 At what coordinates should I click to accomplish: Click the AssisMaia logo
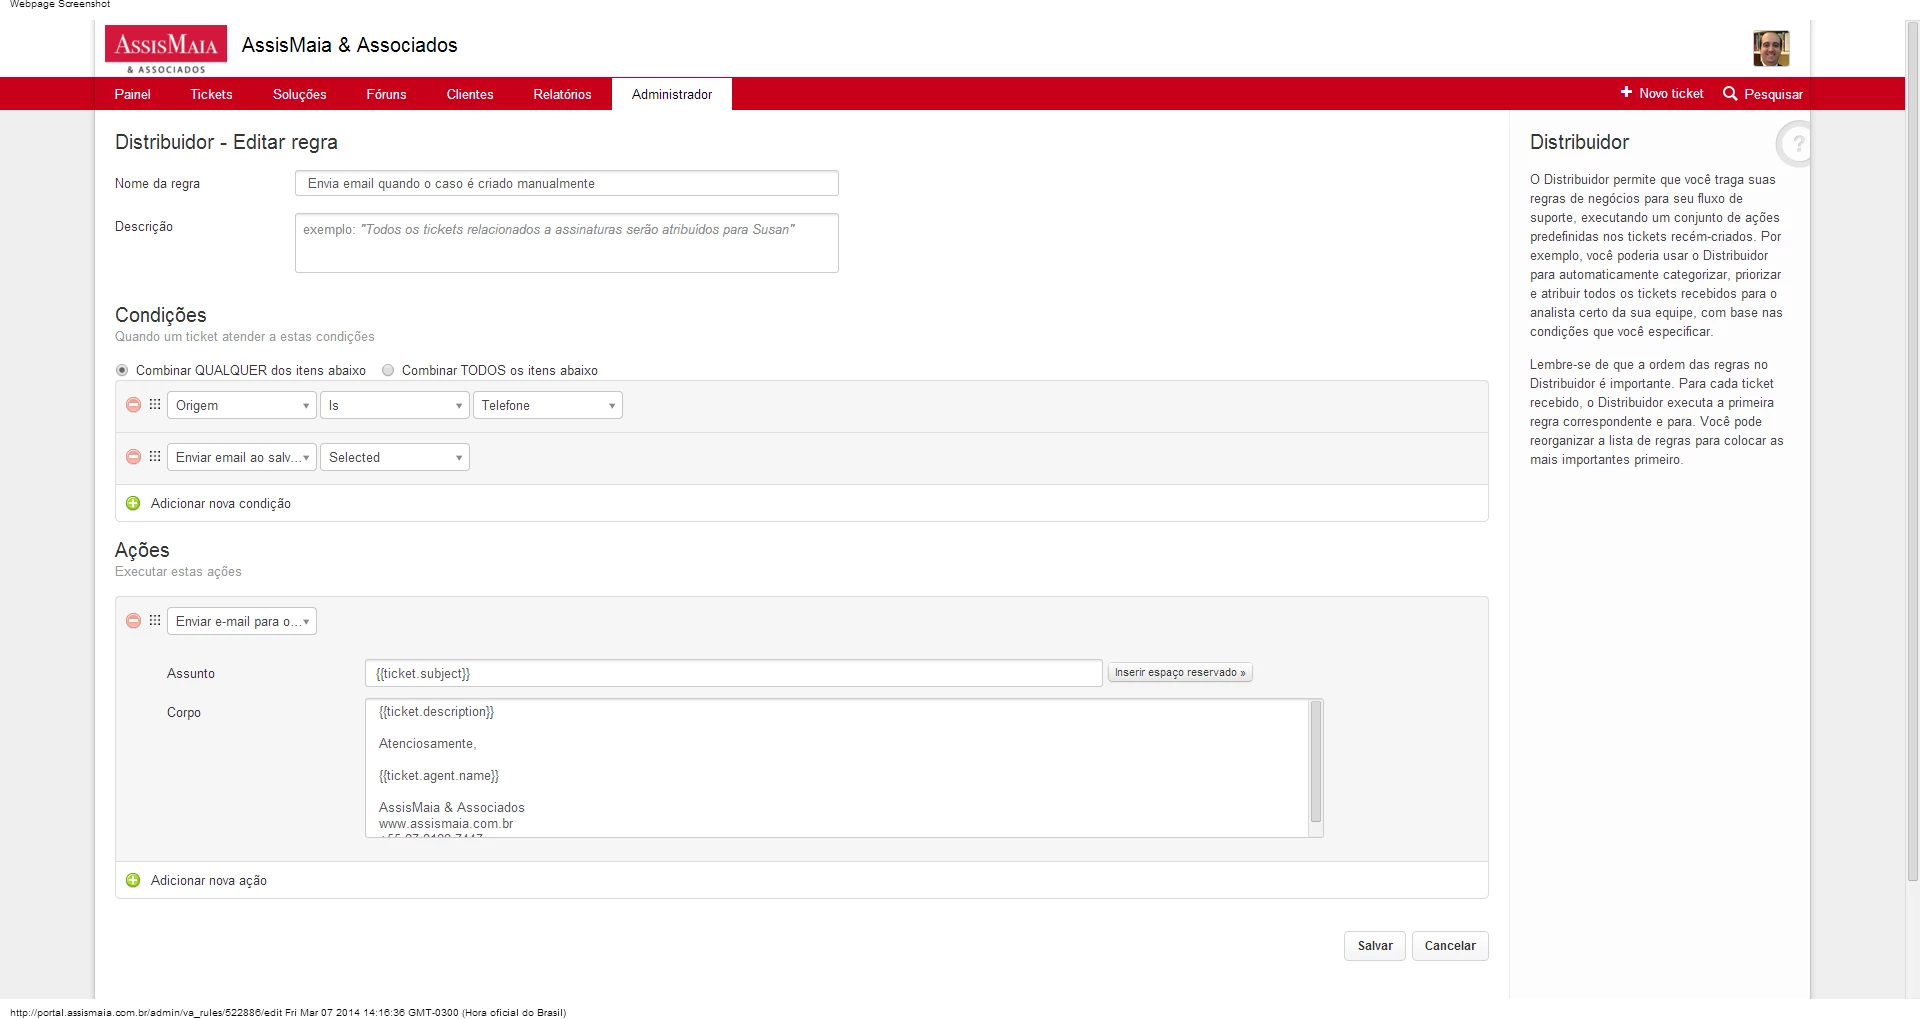tap(166, 49)
